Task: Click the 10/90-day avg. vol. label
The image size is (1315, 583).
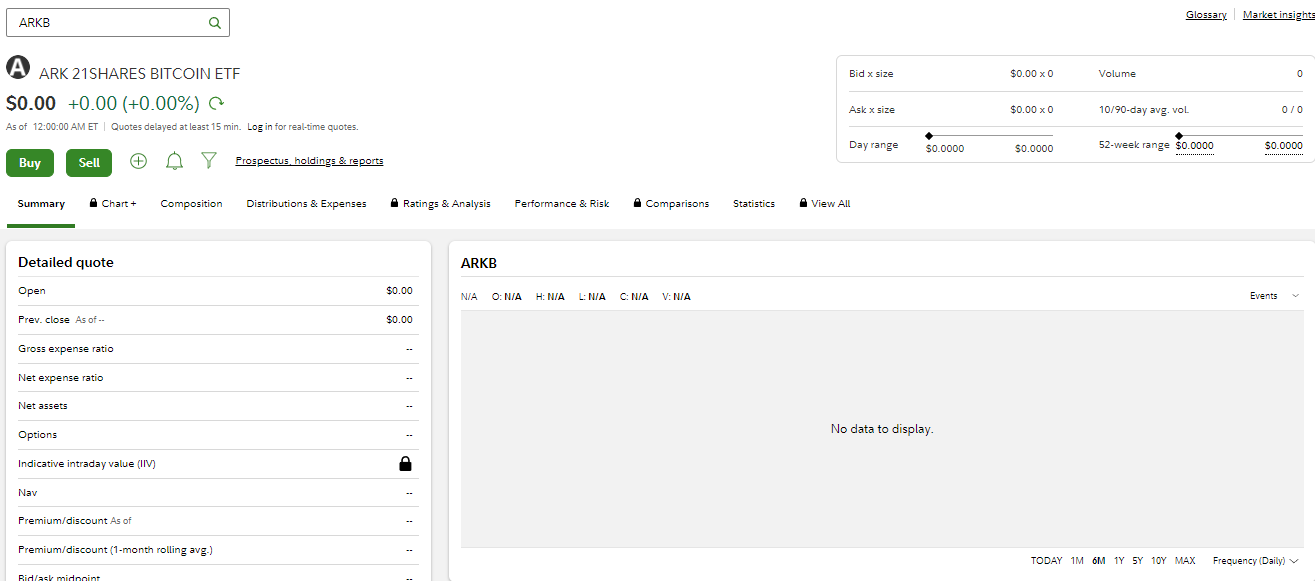Action: click(1144, 110)
